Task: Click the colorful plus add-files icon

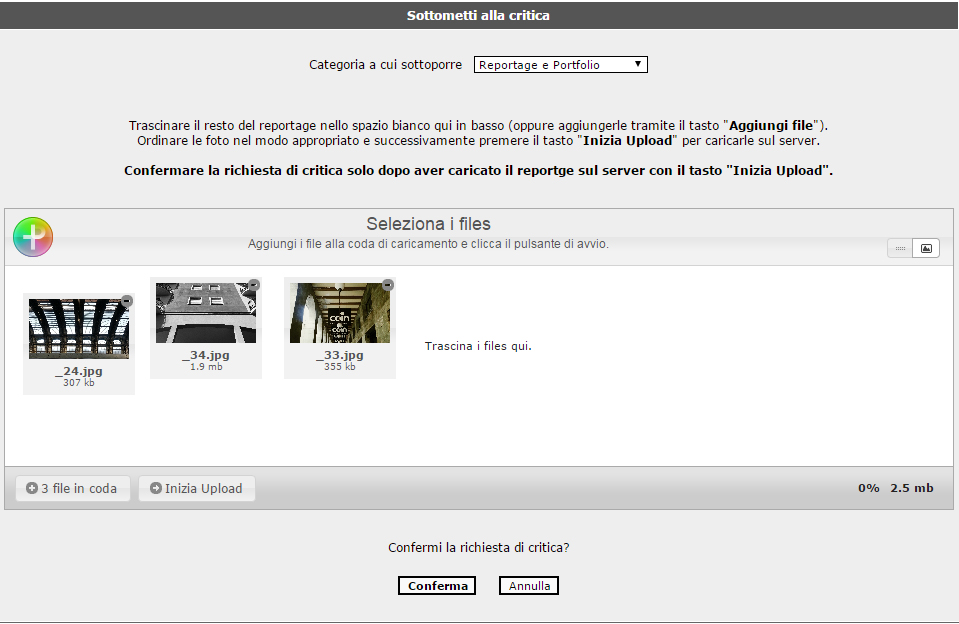Action: 33,237
